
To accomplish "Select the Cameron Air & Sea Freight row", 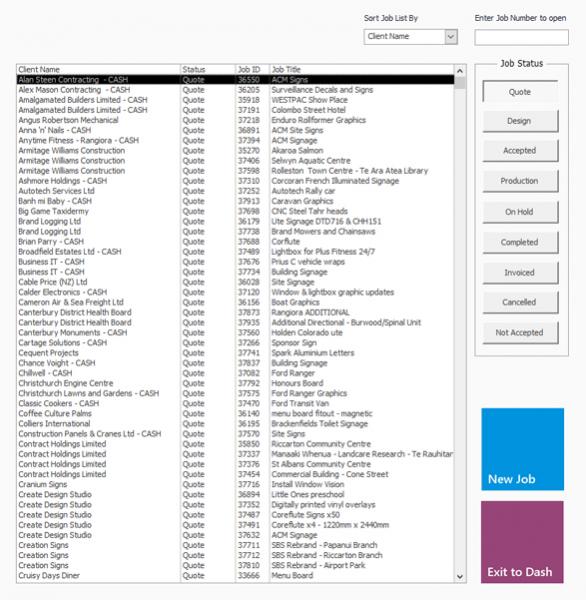I will [235, 302].
